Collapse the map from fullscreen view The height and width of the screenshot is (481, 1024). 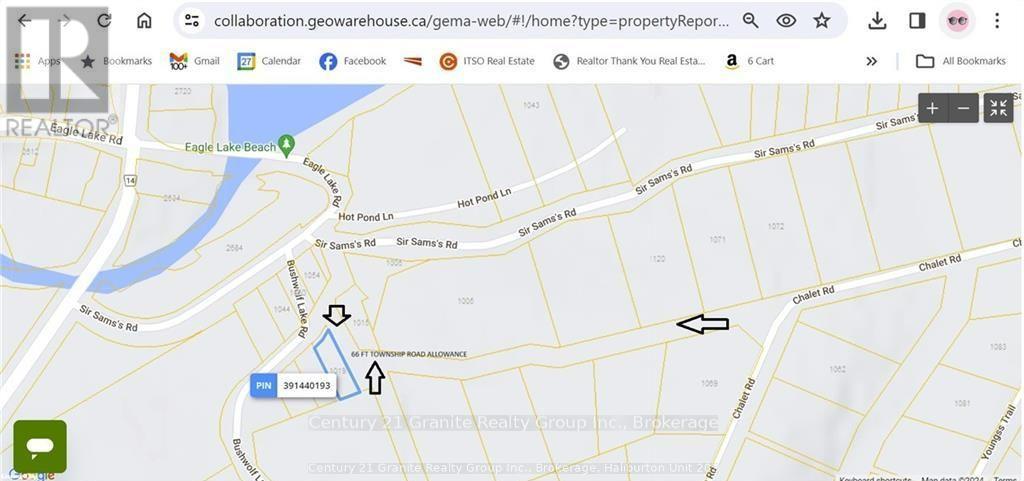tap(998, 108)
